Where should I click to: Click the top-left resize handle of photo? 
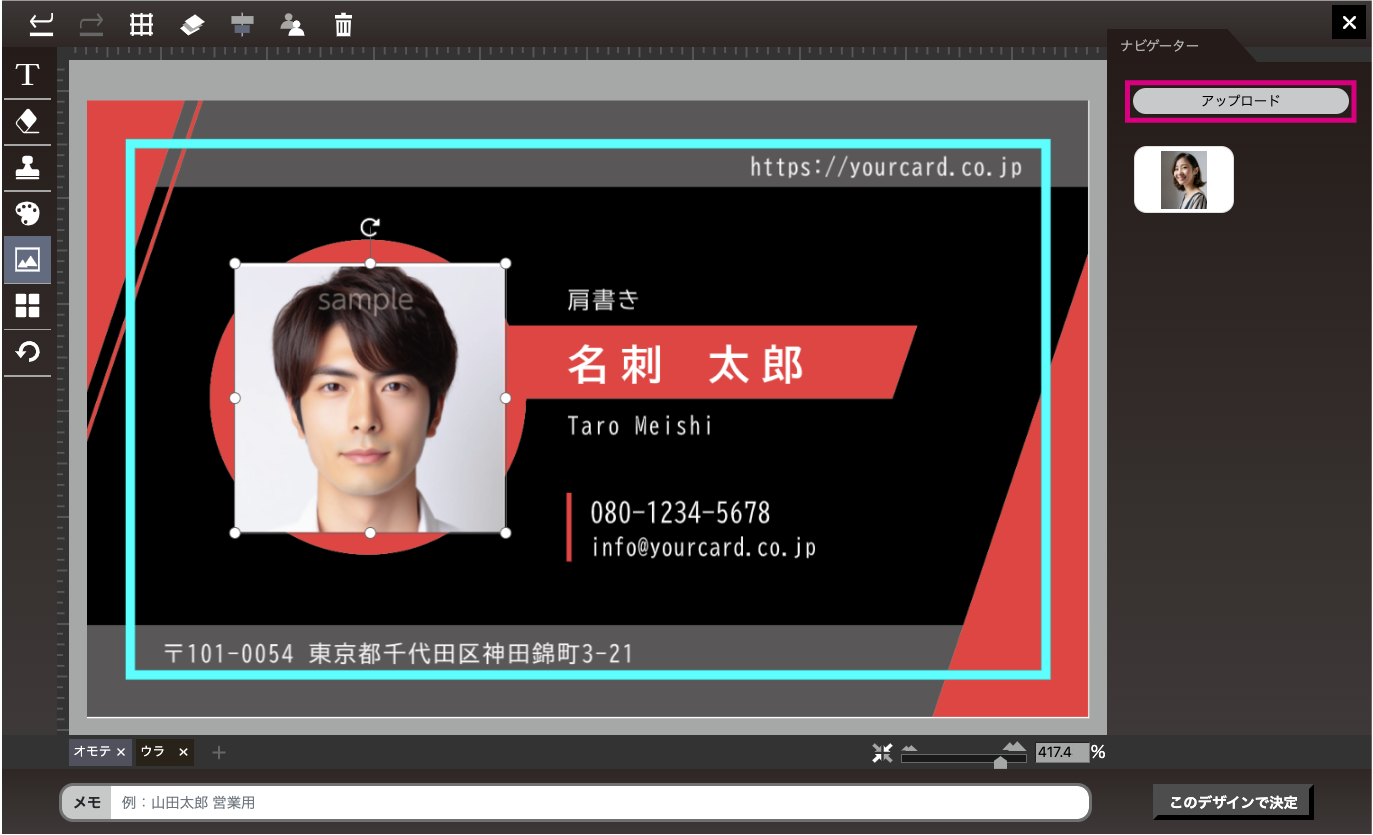point(236,263)
